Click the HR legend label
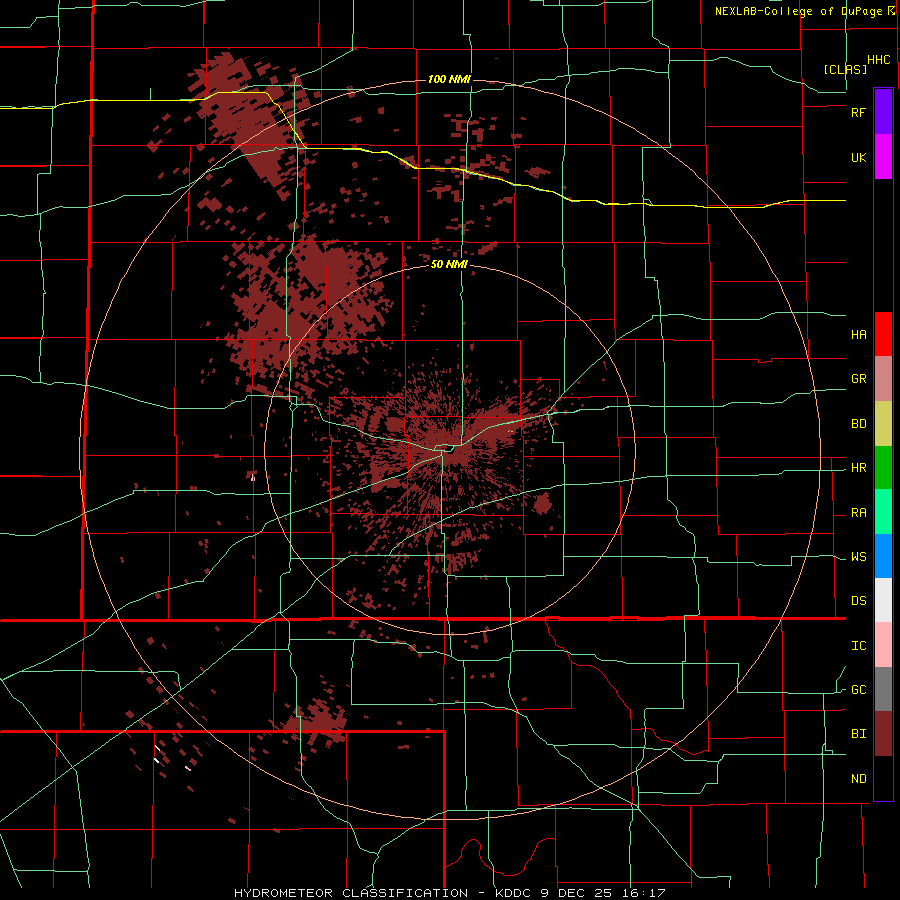Image resolution: width=900 pixels, height=900 pixels. click(x=858, y=468)
